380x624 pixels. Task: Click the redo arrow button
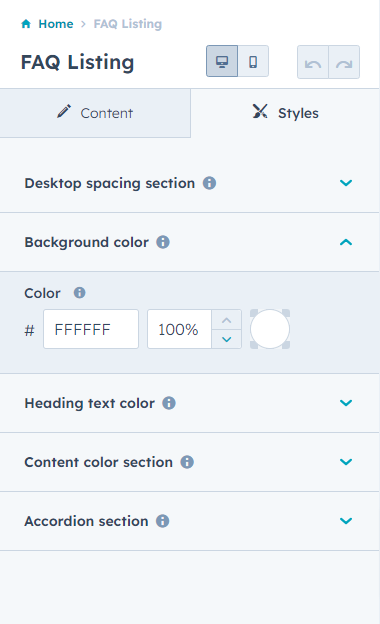tap(344, 62)
